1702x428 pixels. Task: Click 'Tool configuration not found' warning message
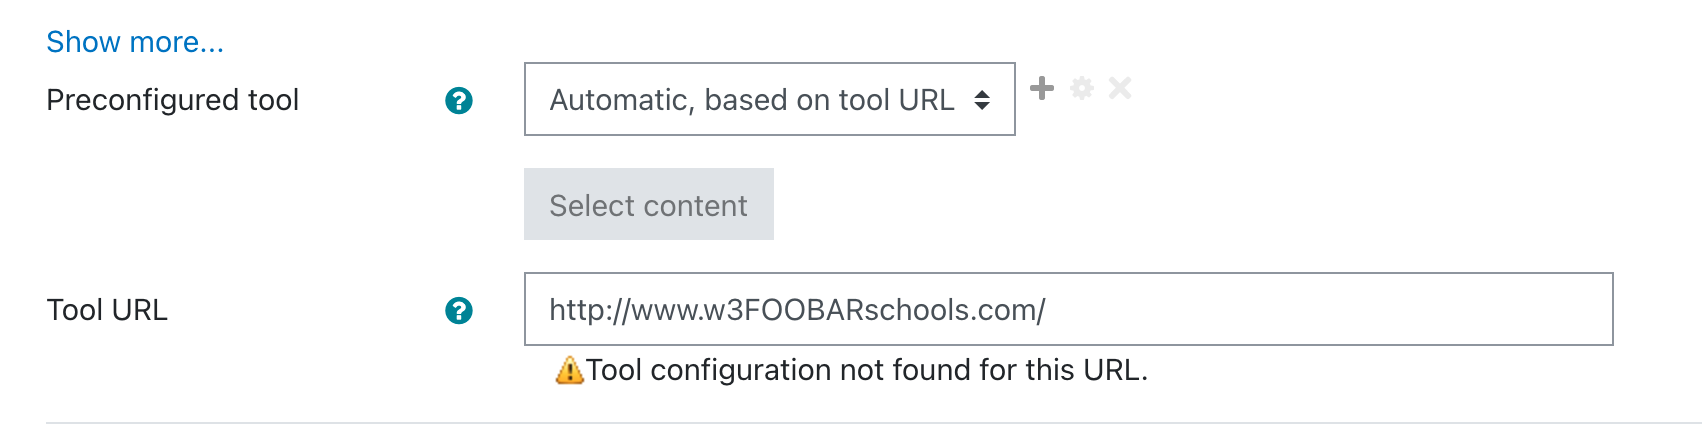pos(867,370)
